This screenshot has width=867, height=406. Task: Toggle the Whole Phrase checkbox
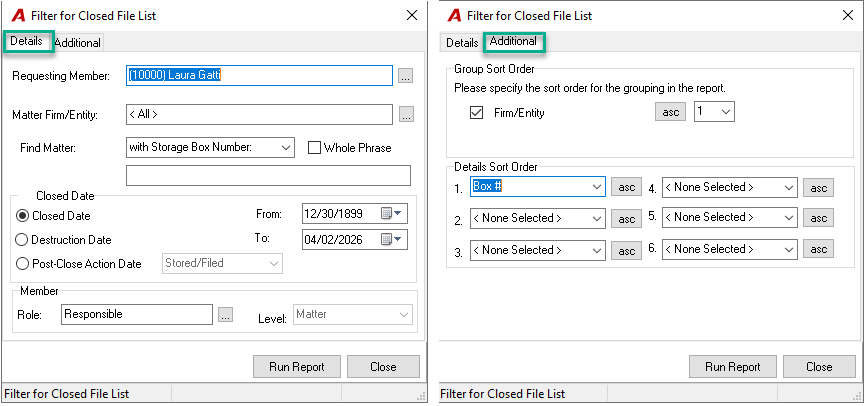[x=315, y=148]
